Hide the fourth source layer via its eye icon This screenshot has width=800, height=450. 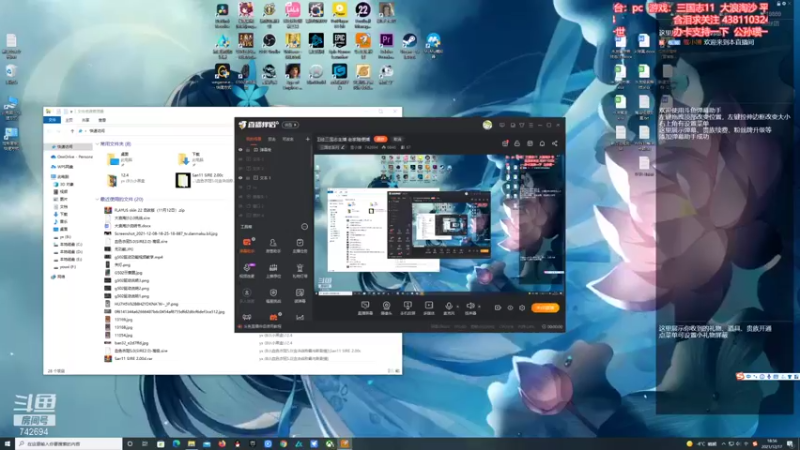click(x=241, y=178)
